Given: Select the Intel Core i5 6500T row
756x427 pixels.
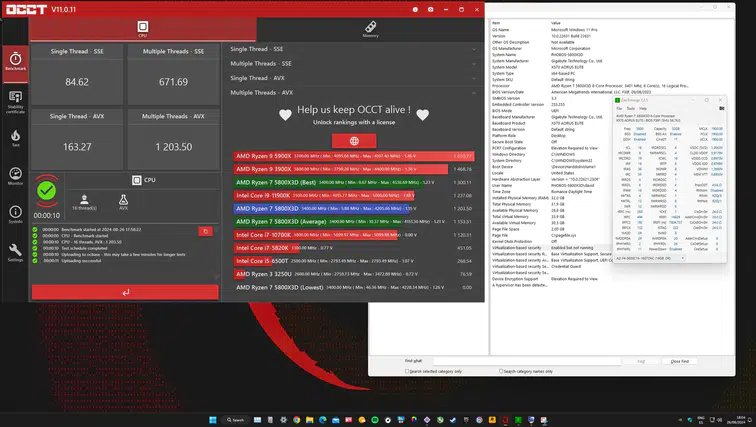Looking at the screenshot, I should [x=354, y=261].
